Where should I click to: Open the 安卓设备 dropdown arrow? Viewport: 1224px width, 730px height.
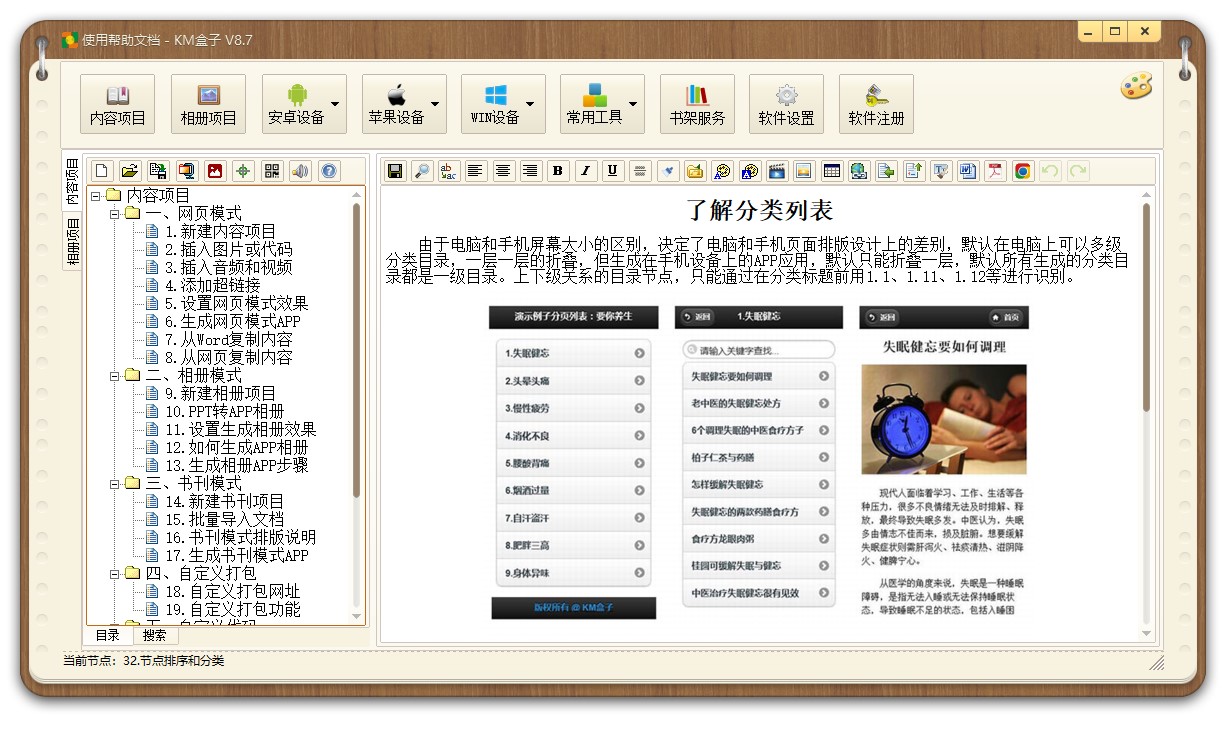coord(334,104)
